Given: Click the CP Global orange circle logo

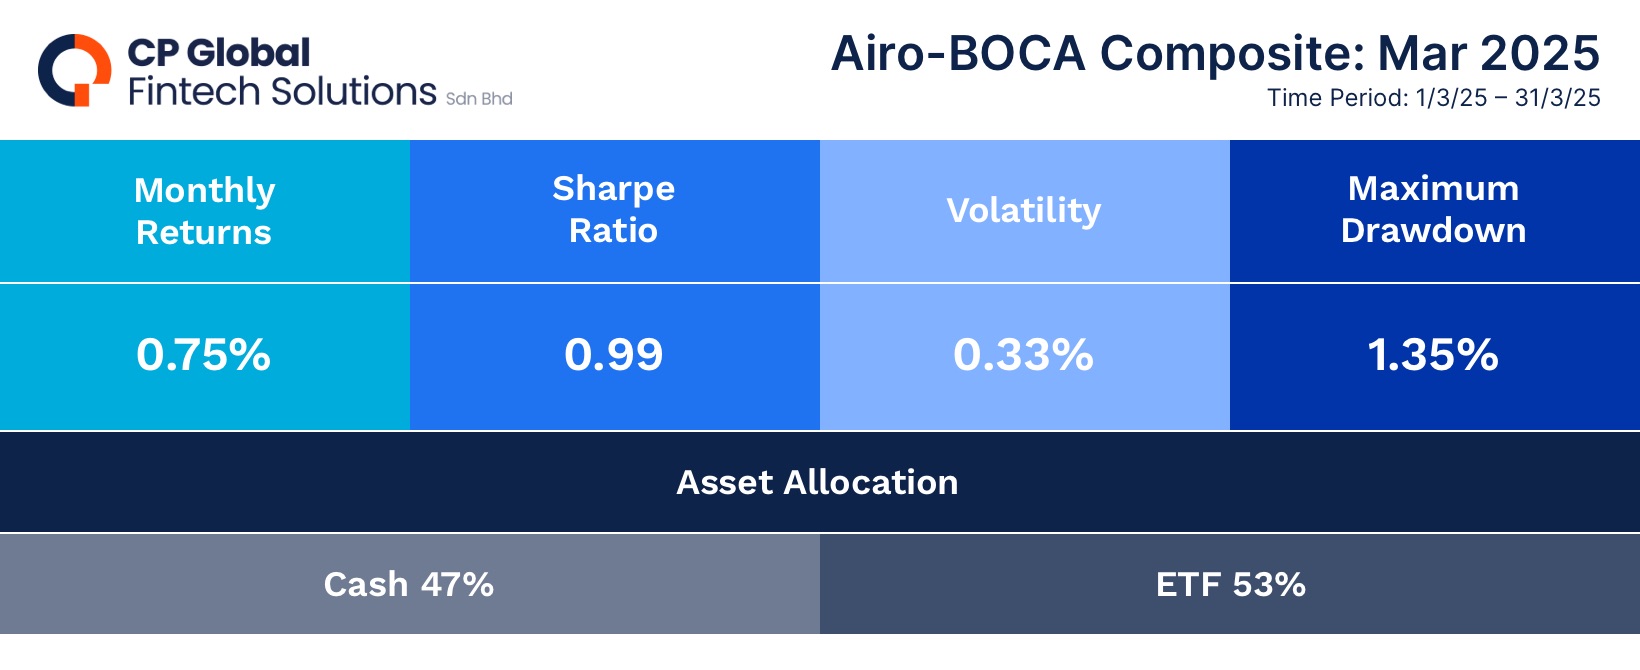Looking at the screenshot, I should pos(74,70).
